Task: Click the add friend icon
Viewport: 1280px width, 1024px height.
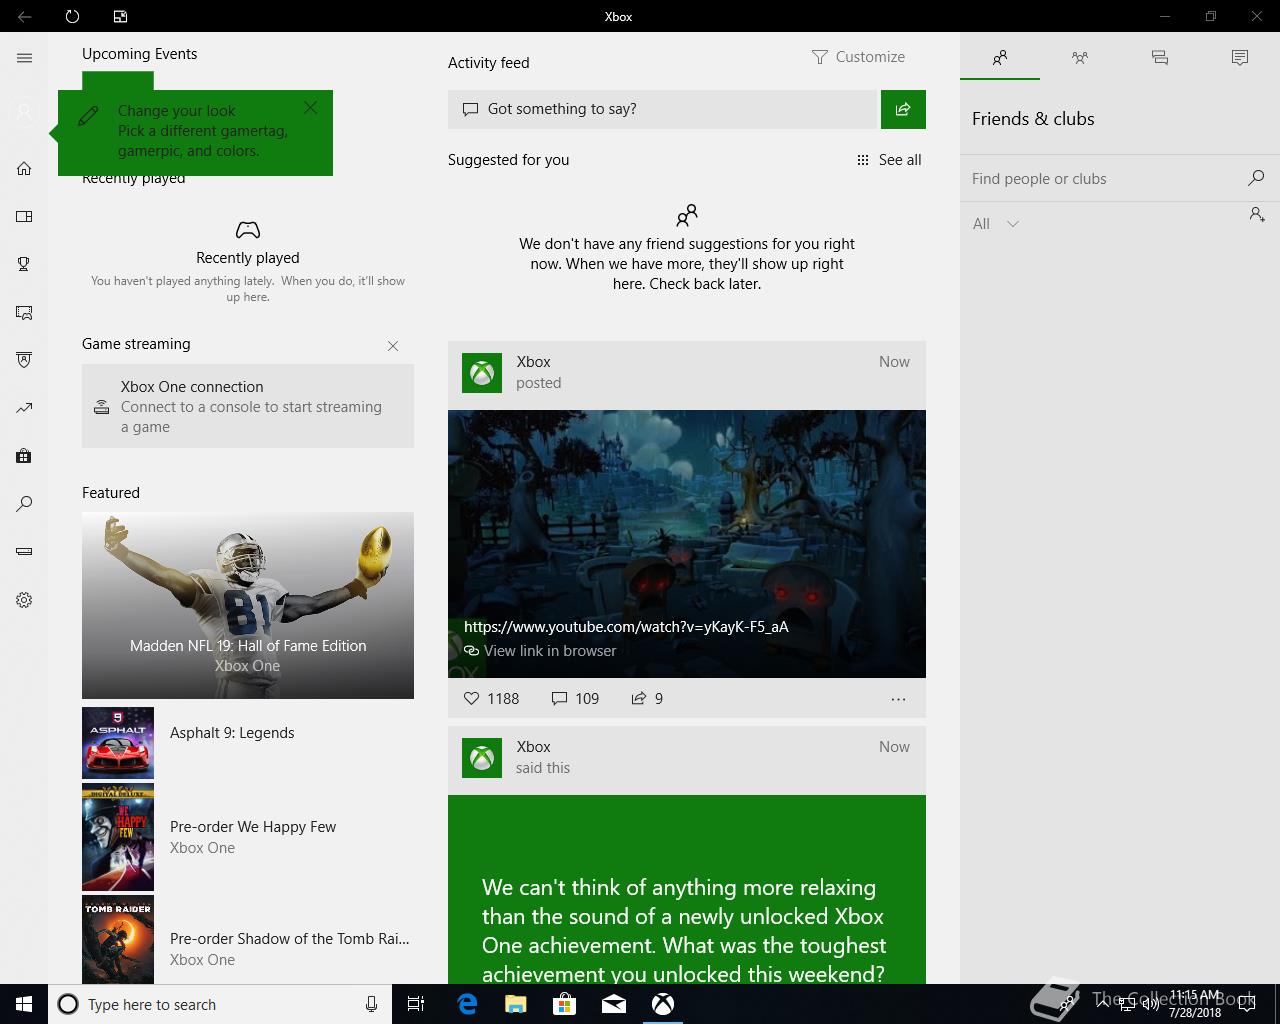Action: pyautogui.click(x=1257, y=215)
